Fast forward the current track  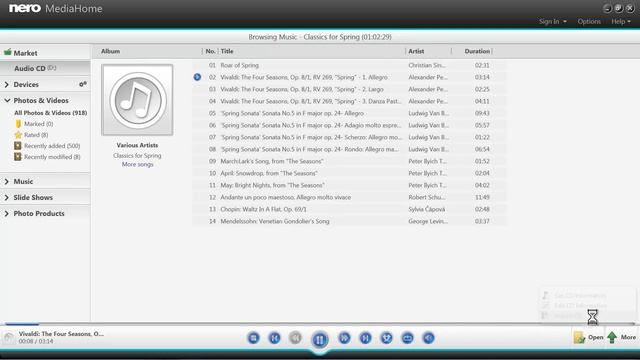tap(344, 338)
